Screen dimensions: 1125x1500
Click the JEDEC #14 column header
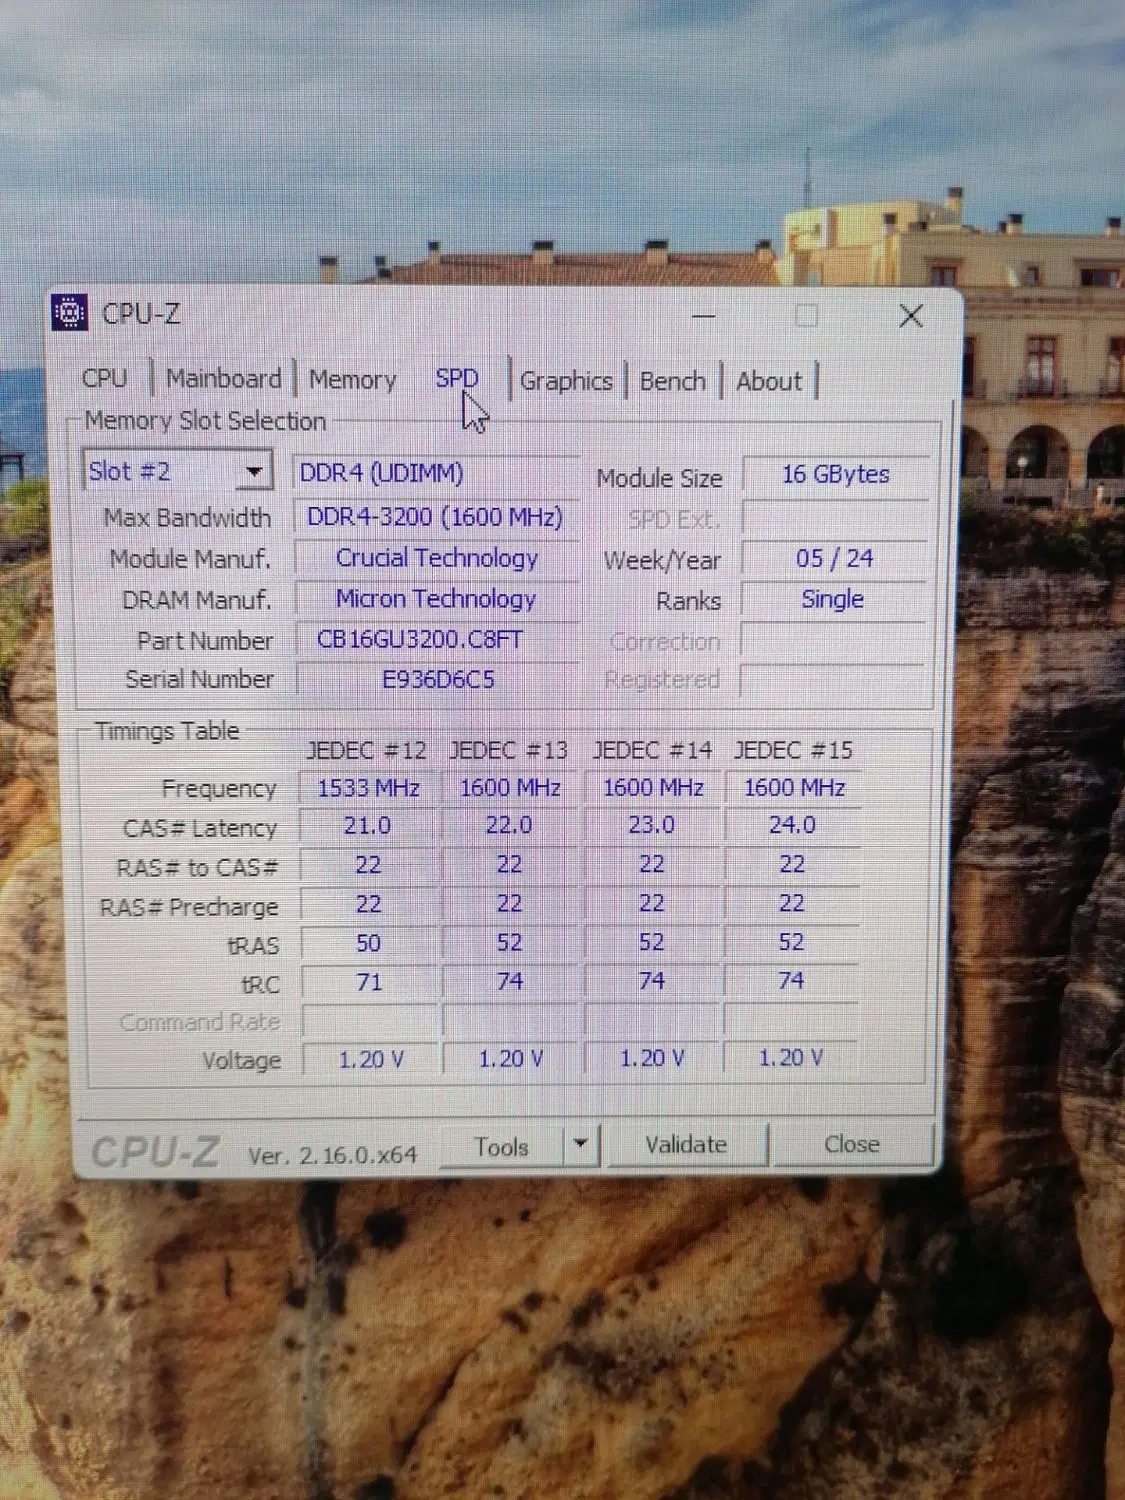(x=652, y=750)
